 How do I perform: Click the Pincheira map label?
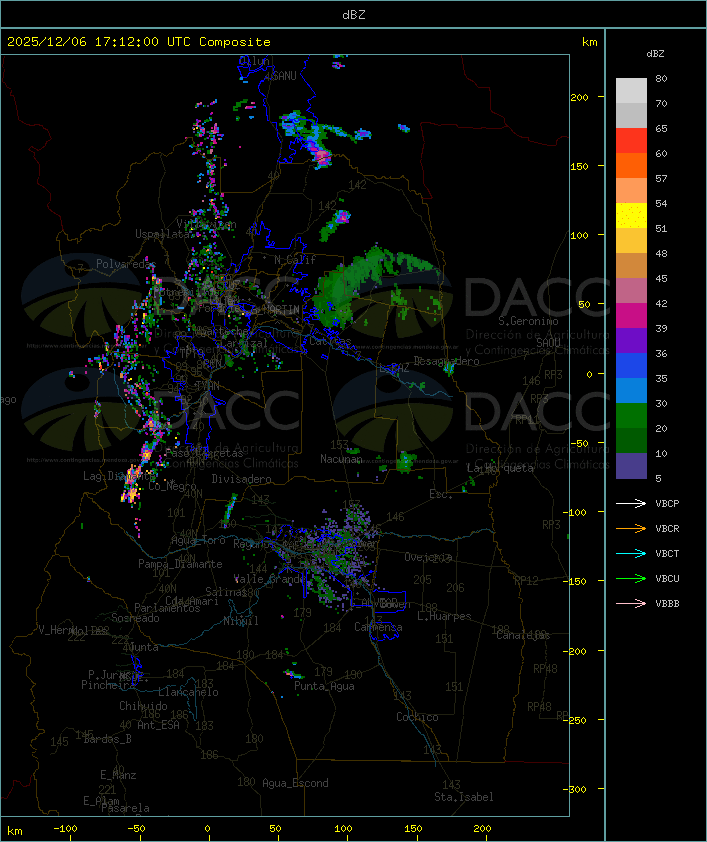coord(108,685)
